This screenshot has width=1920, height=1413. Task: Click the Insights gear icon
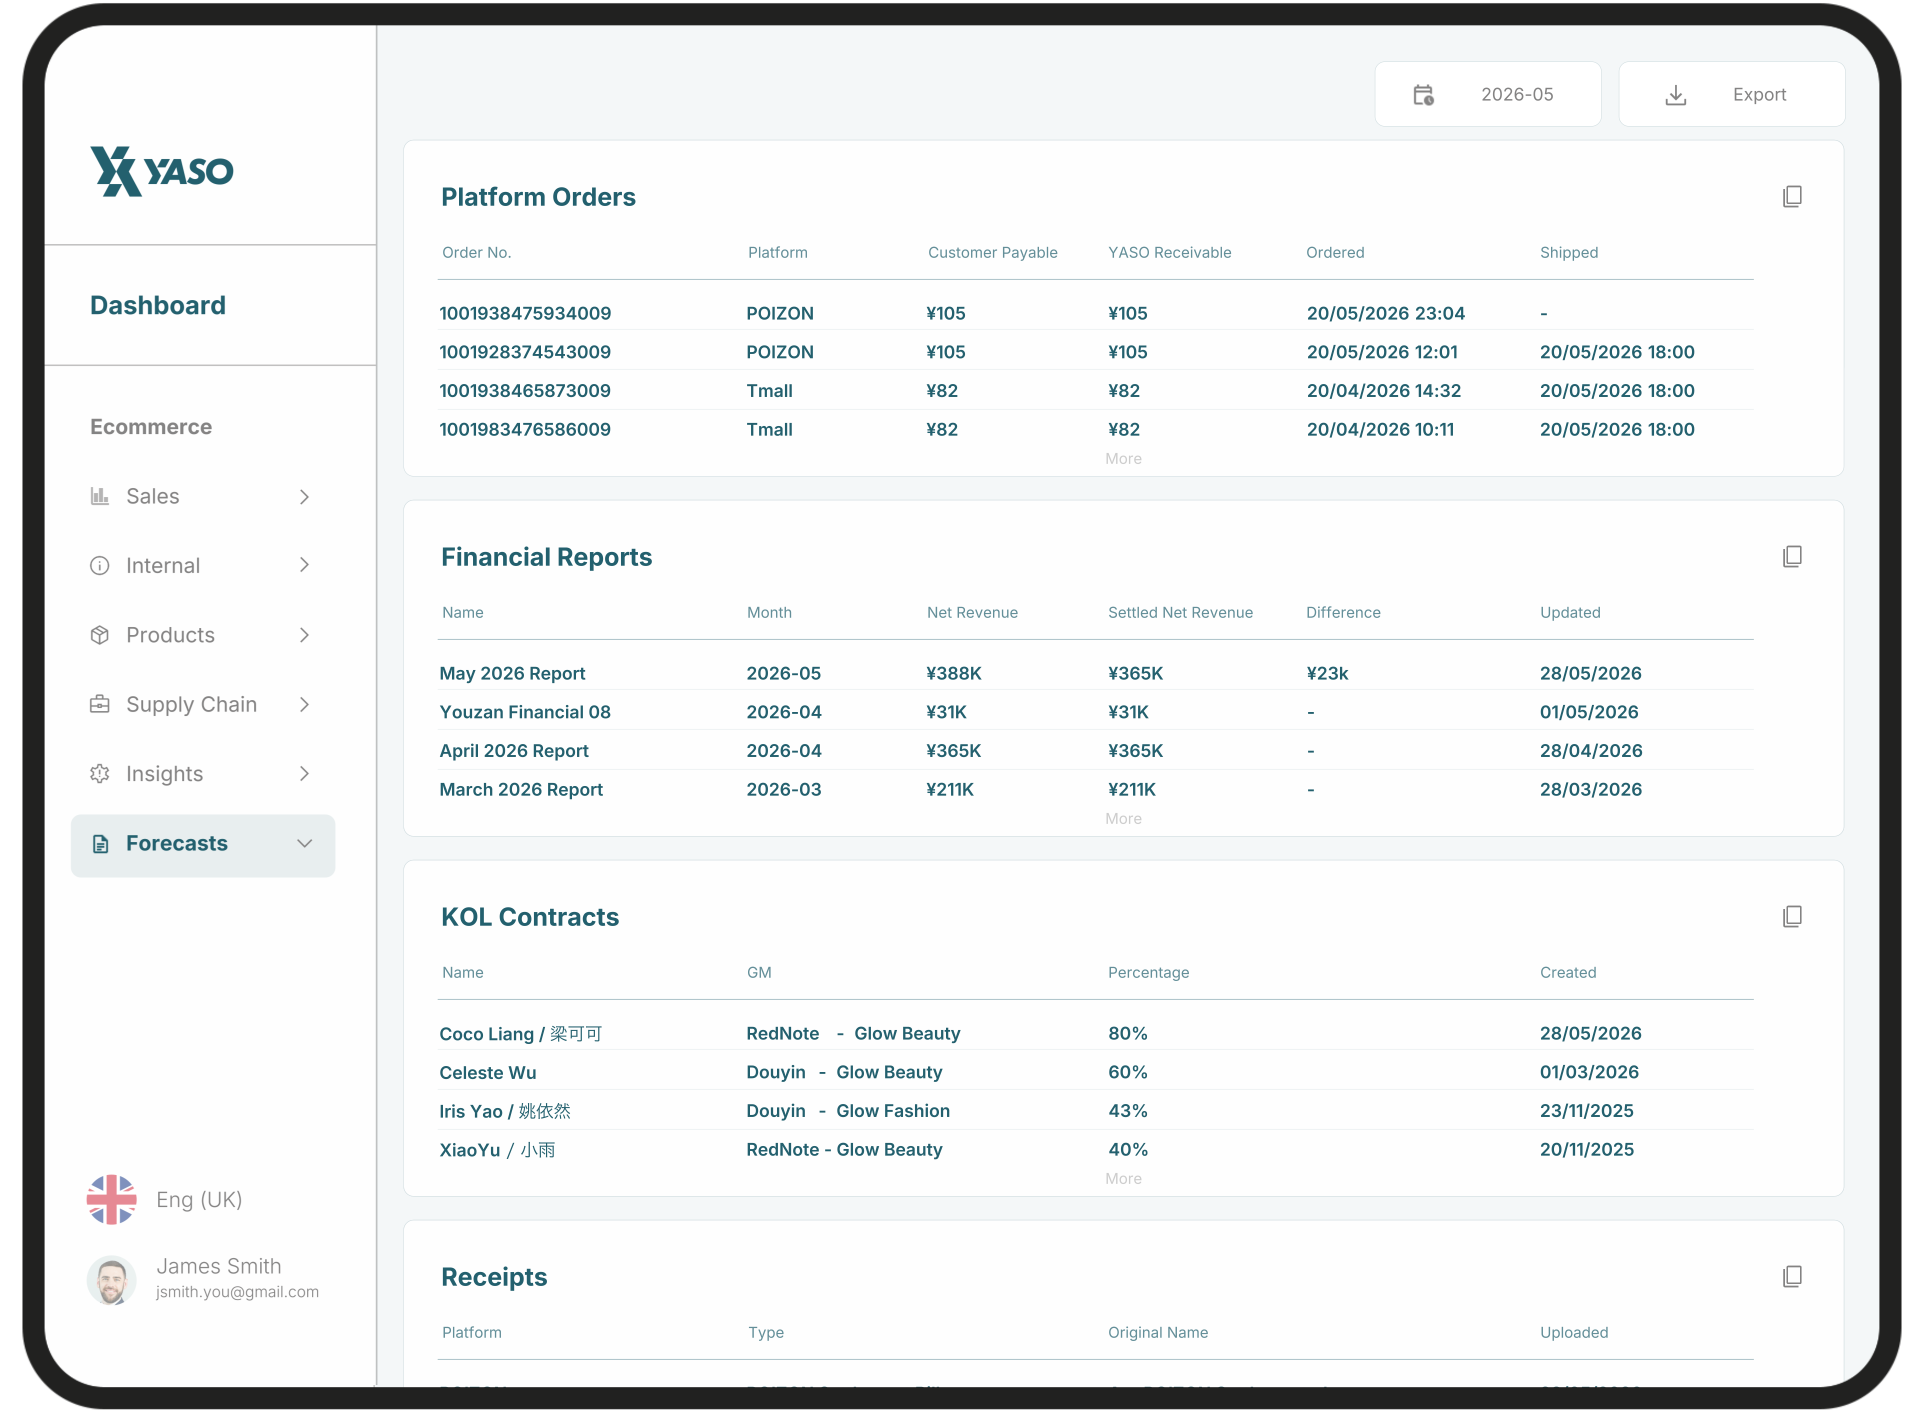coord(100,774)
